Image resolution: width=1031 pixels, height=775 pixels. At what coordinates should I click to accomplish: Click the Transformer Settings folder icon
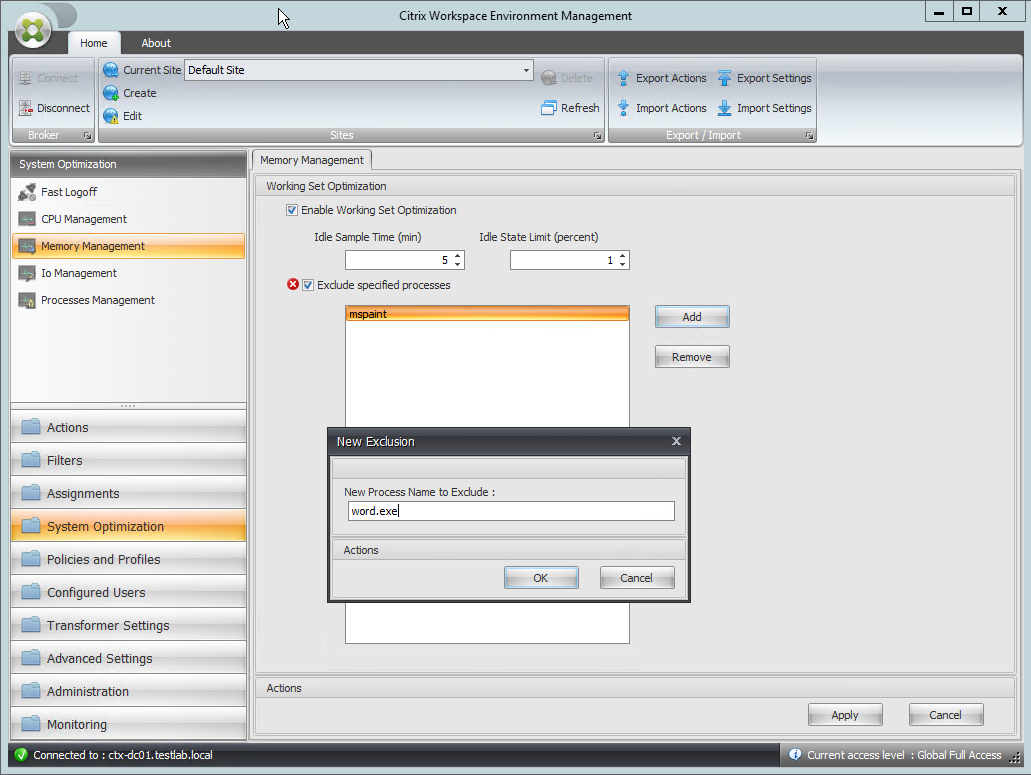pos(31,625)
